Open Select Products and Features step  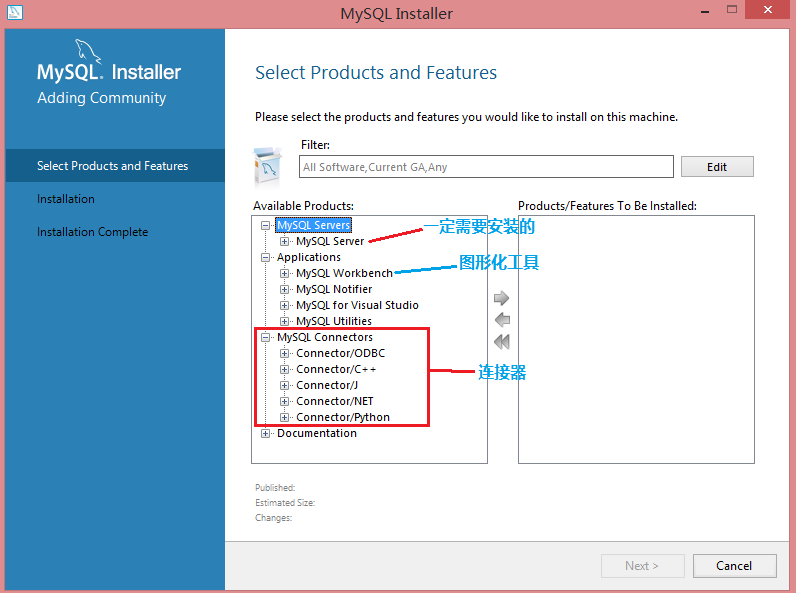pos(115,166)
